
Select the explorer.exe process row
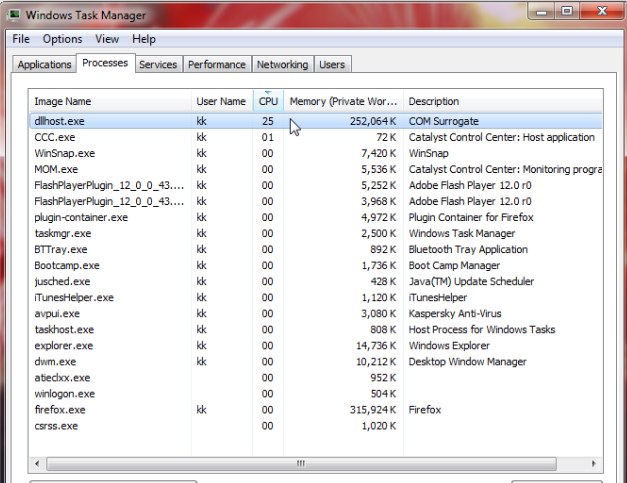(63, 346)
